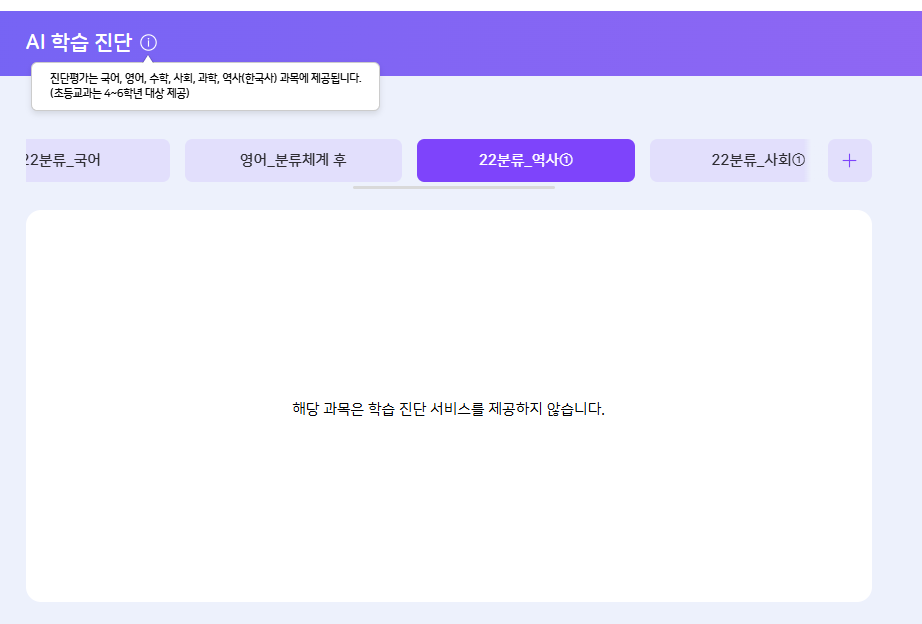Open the 영어_분류체계 후 tab

coord(293,160)
